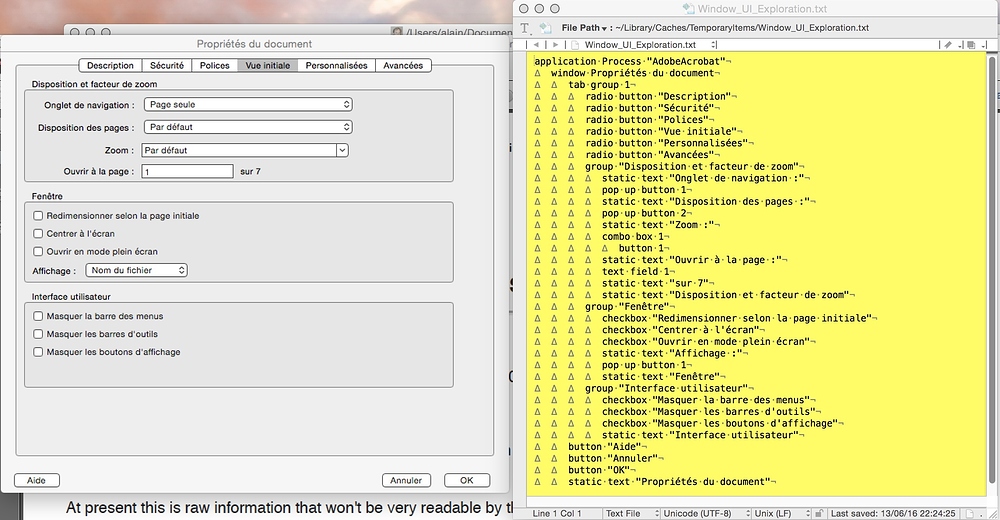Click the text editor vertical scrollbar

(x=992, y=271)
